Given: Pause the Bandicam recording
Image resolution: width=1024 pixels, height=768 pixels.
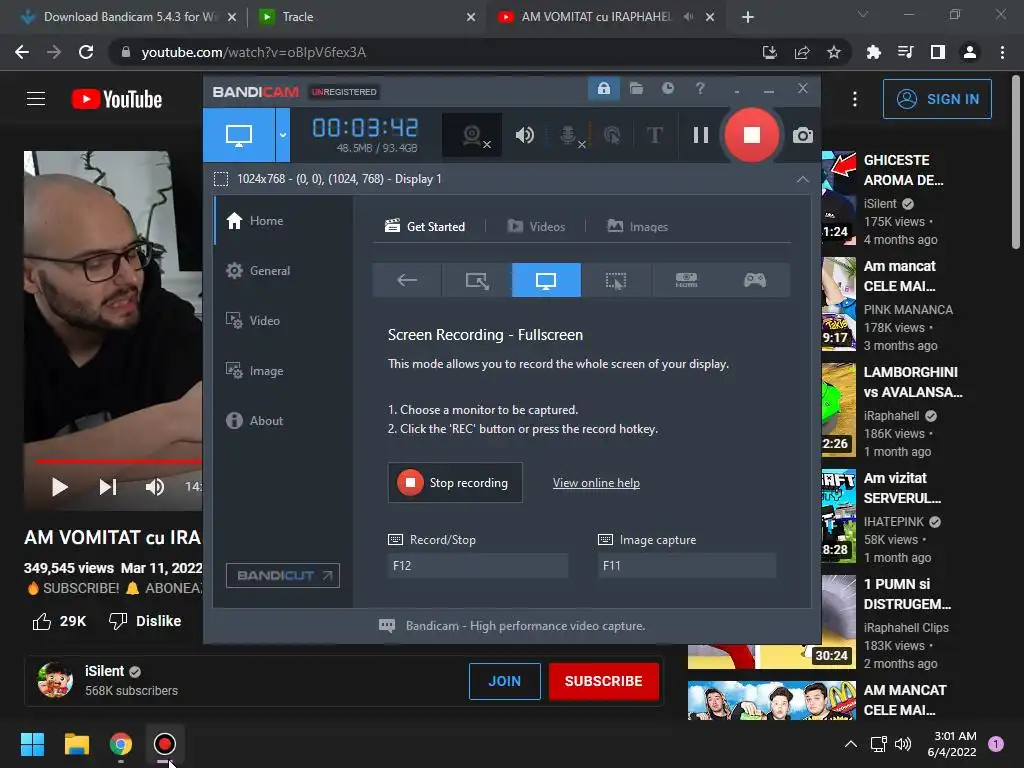Looking at the screenshot, I should coord(701,135).
